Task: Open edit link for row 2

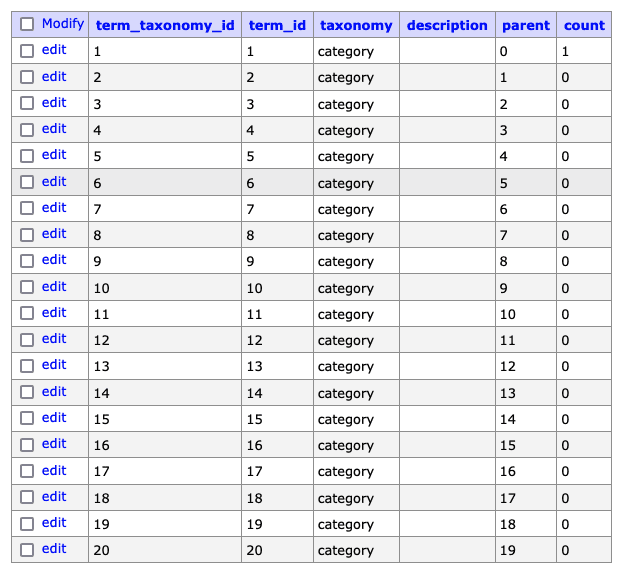Action: (54, 77)
